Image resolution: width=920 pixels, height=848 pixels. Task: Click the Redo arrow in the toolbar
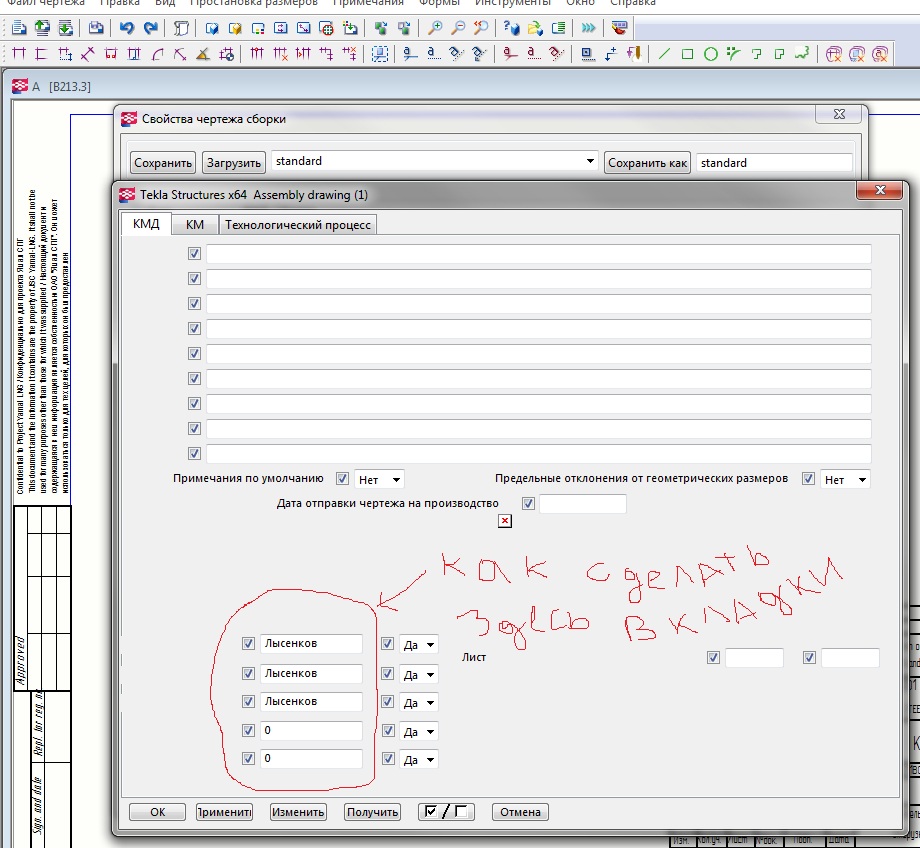pyautogui.click(x=150, y=28)
